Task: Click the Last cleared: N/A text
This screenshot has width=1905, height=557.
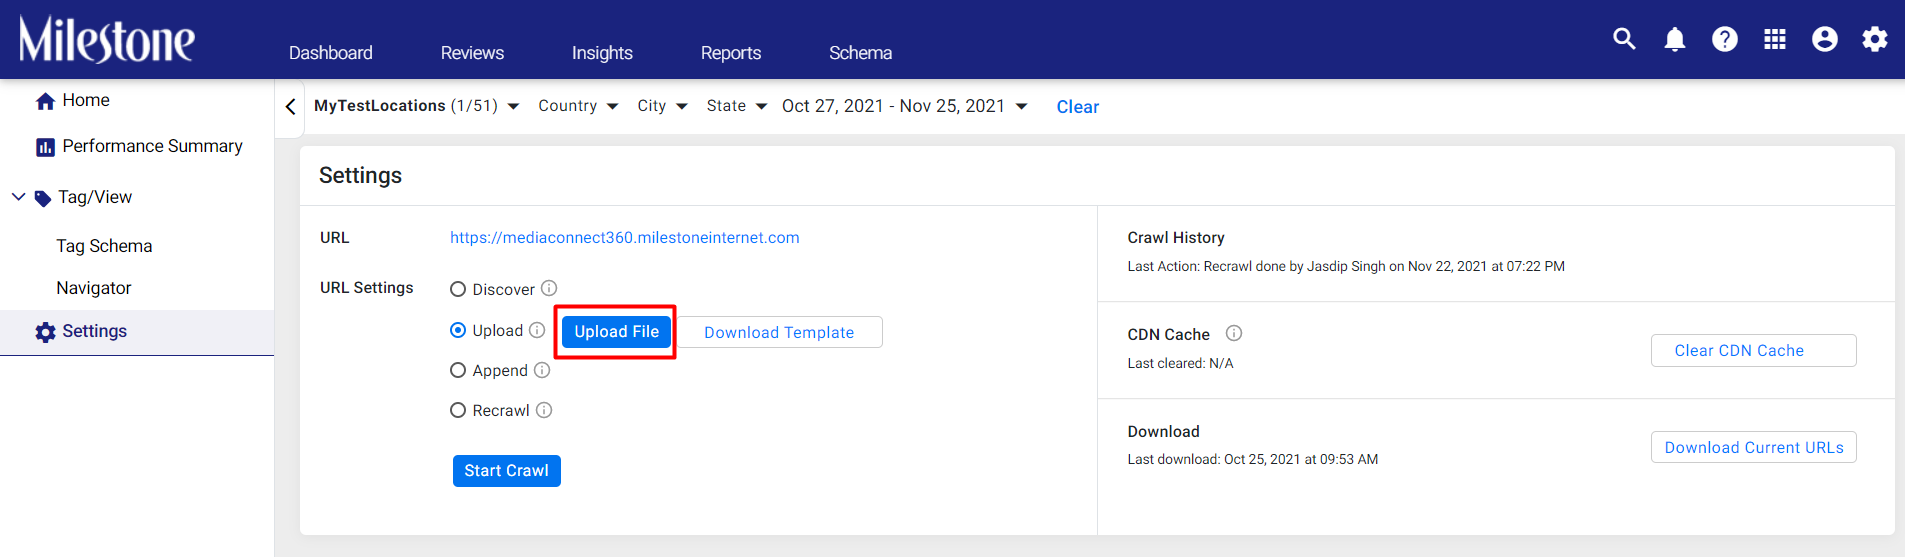Action: (1180, 363)
